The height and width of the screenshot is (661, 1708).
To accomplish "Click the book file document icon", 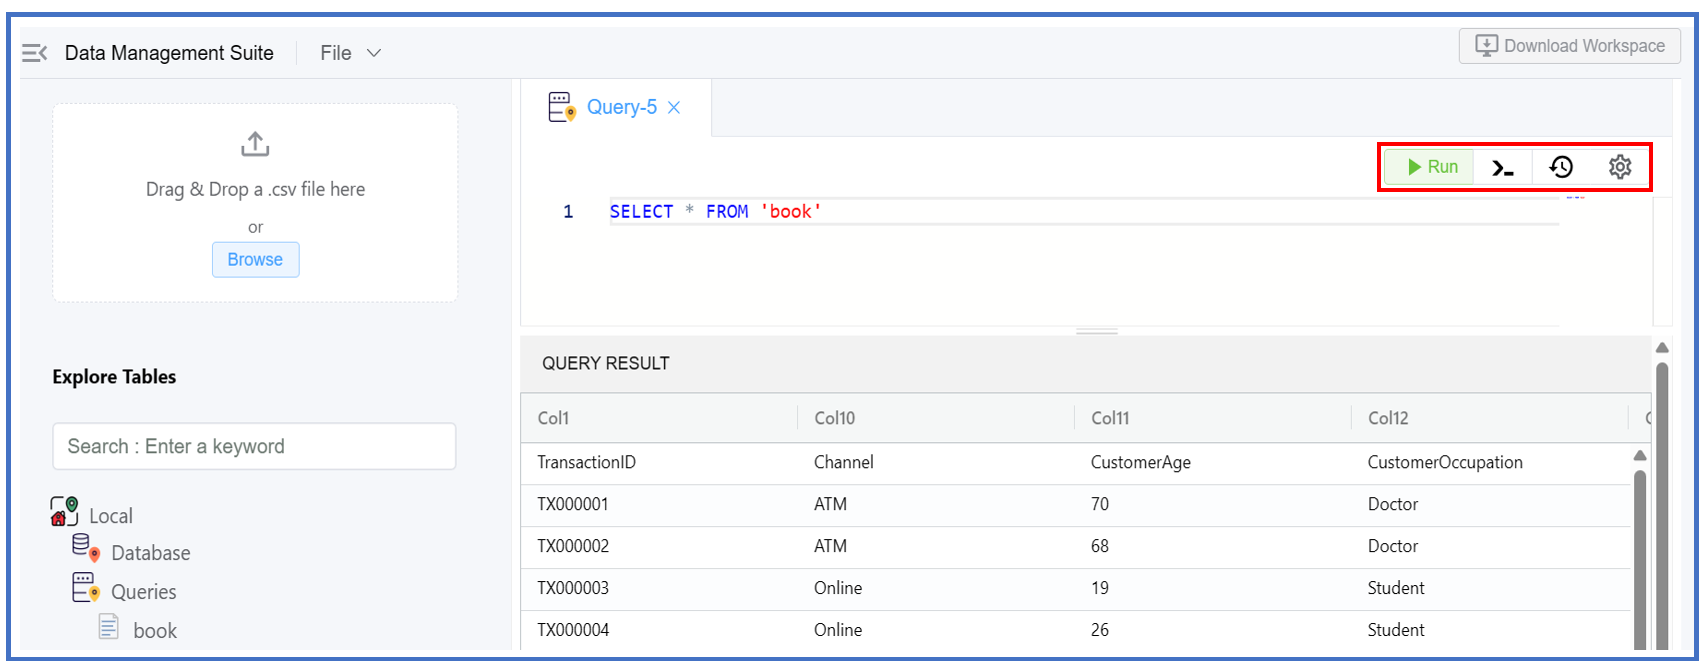I will (x=109, y=627).
